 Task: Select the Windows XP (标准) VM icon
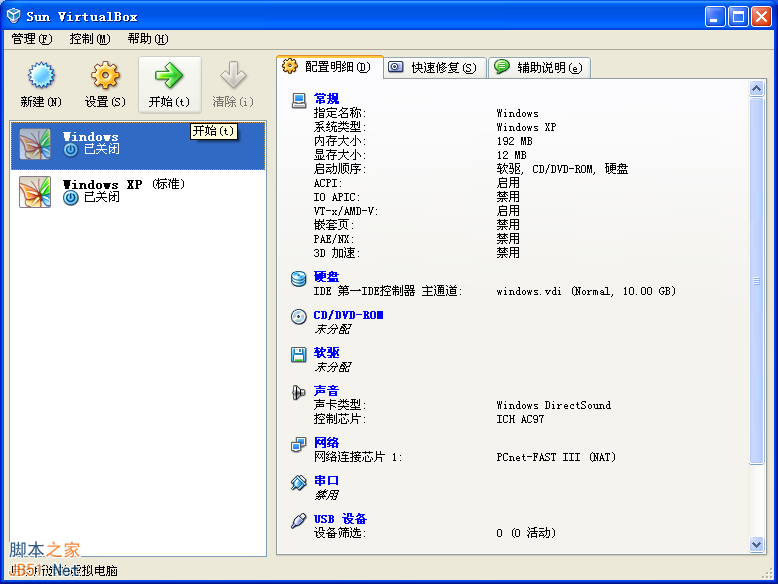tap(35, 192)
